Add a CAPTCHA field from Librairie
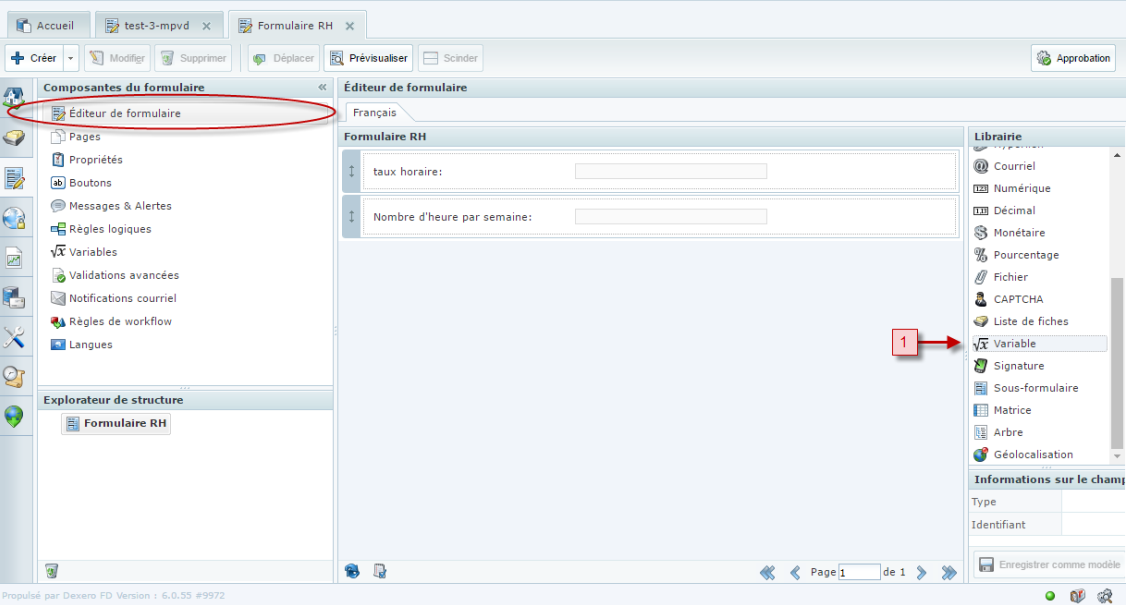 (x=1017, y=299)
